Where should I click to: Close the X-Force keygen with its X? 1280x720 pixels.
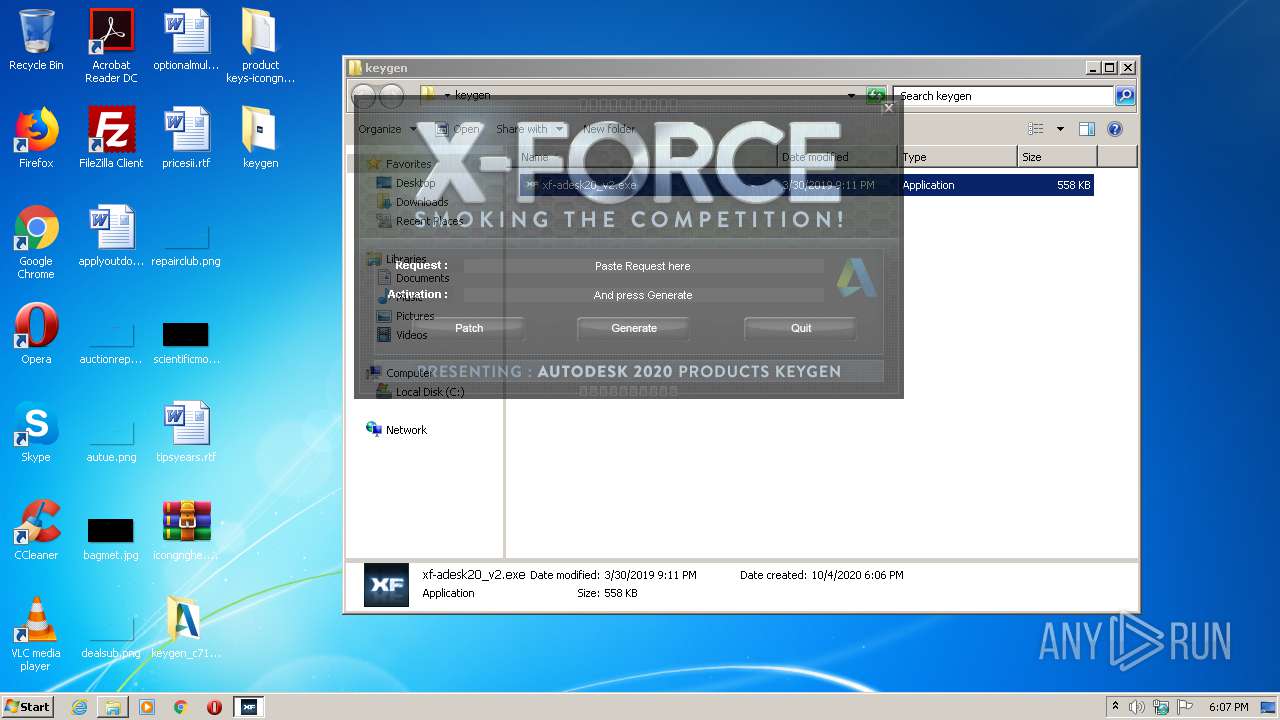[887, 108]
